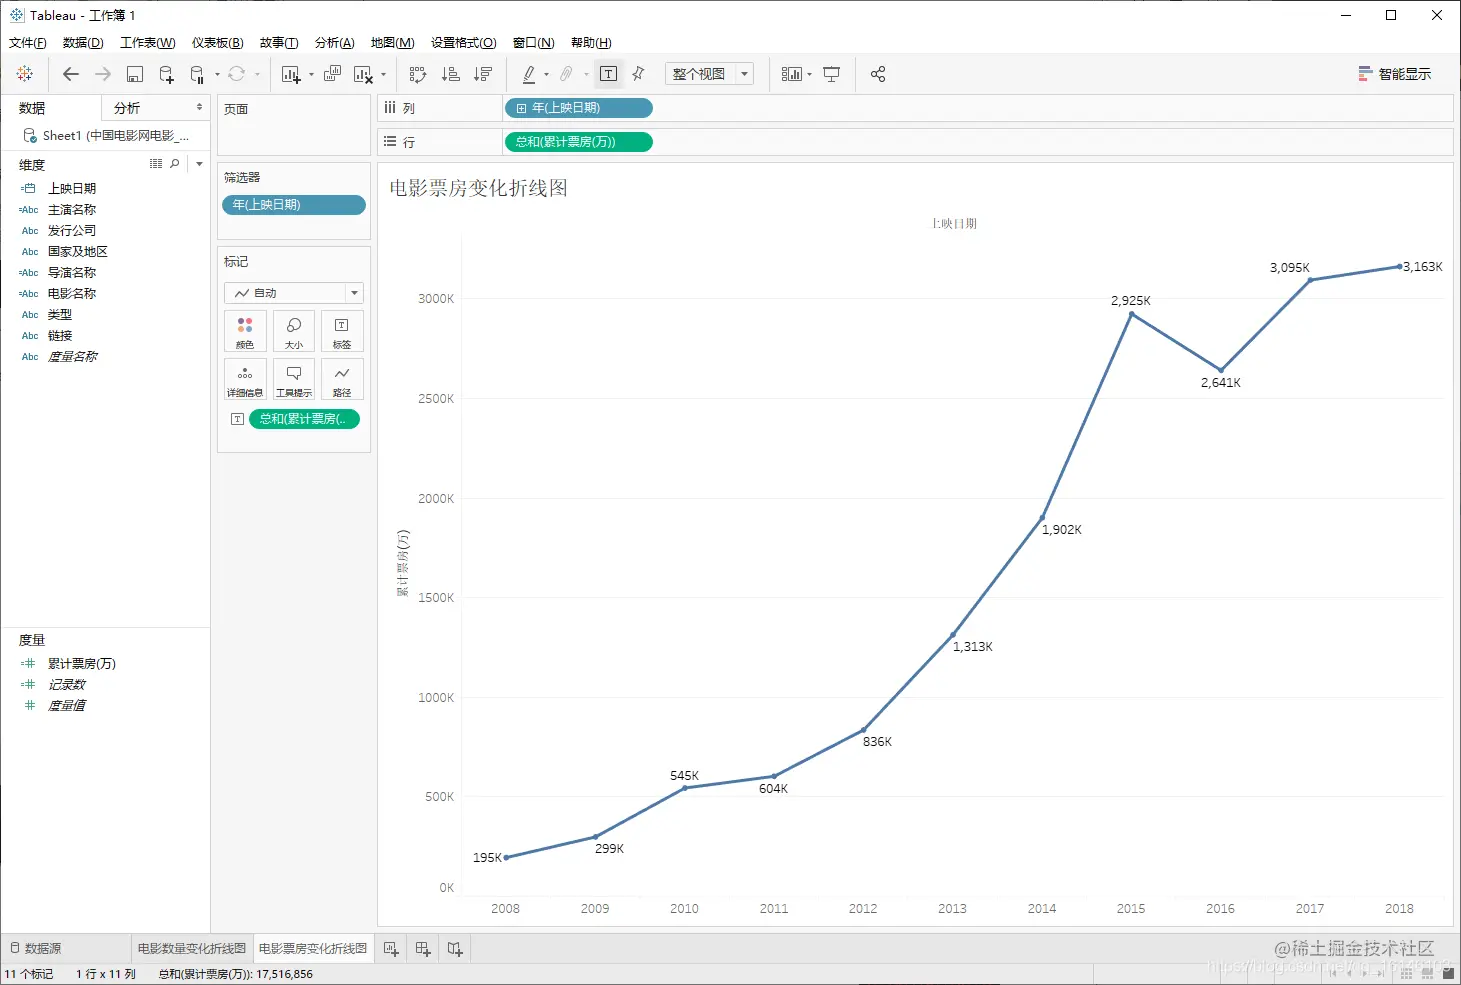Pause auto updates icon
This screenshot has width=1461, height=985.
click(x=197, y=74)
